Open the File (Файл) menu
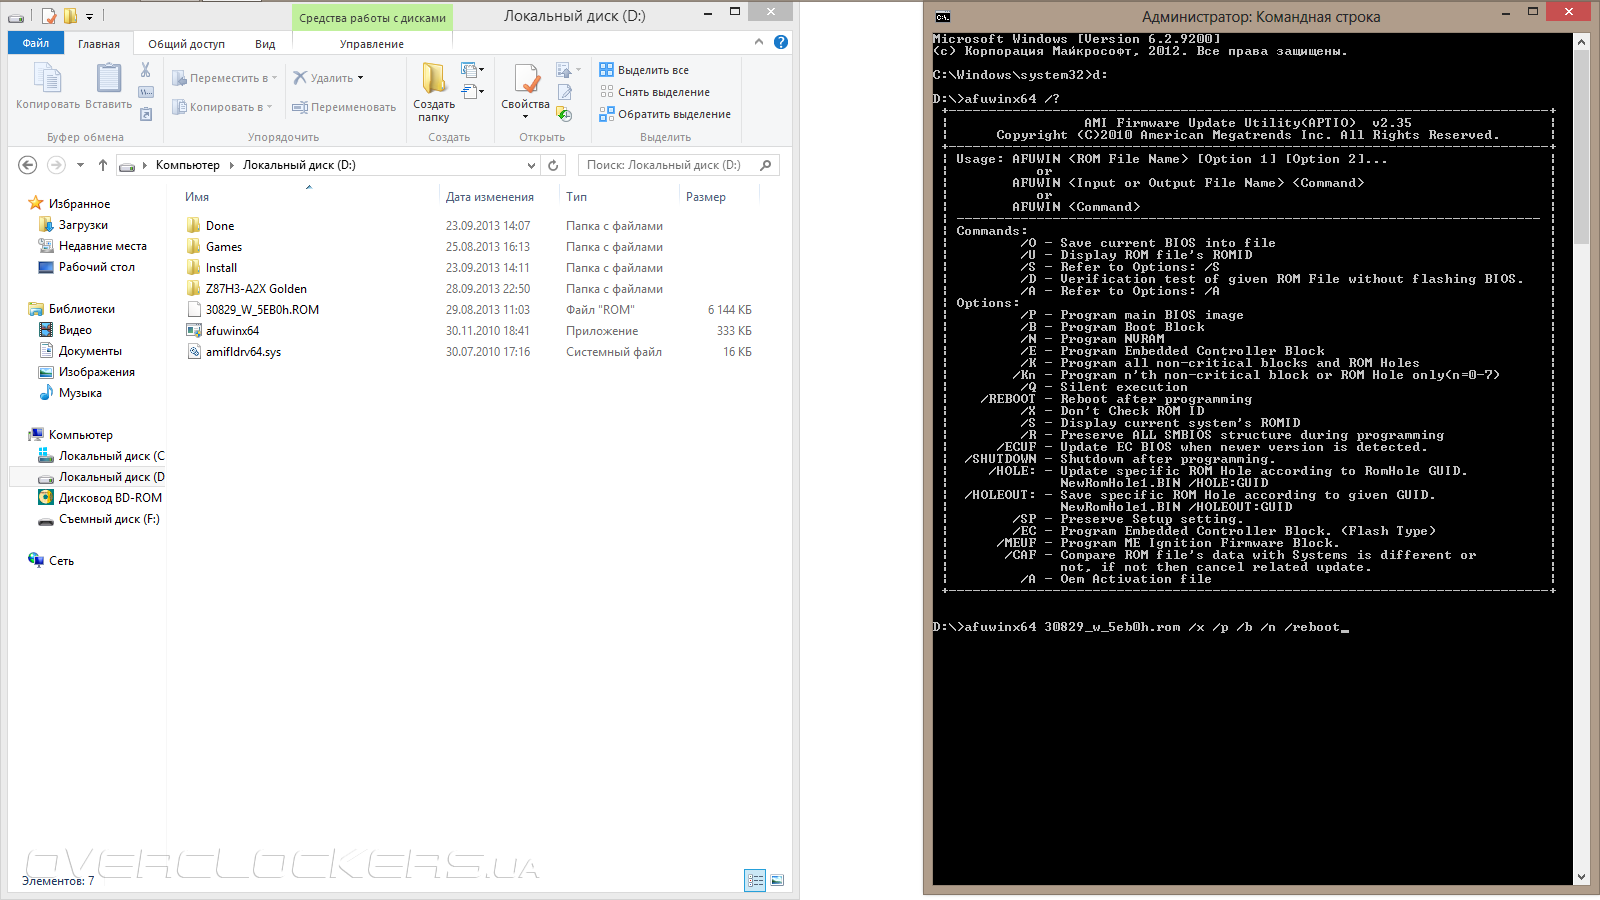Viewport: 1600px width, 900px height. pyautogui.click(x=36, y=43)
